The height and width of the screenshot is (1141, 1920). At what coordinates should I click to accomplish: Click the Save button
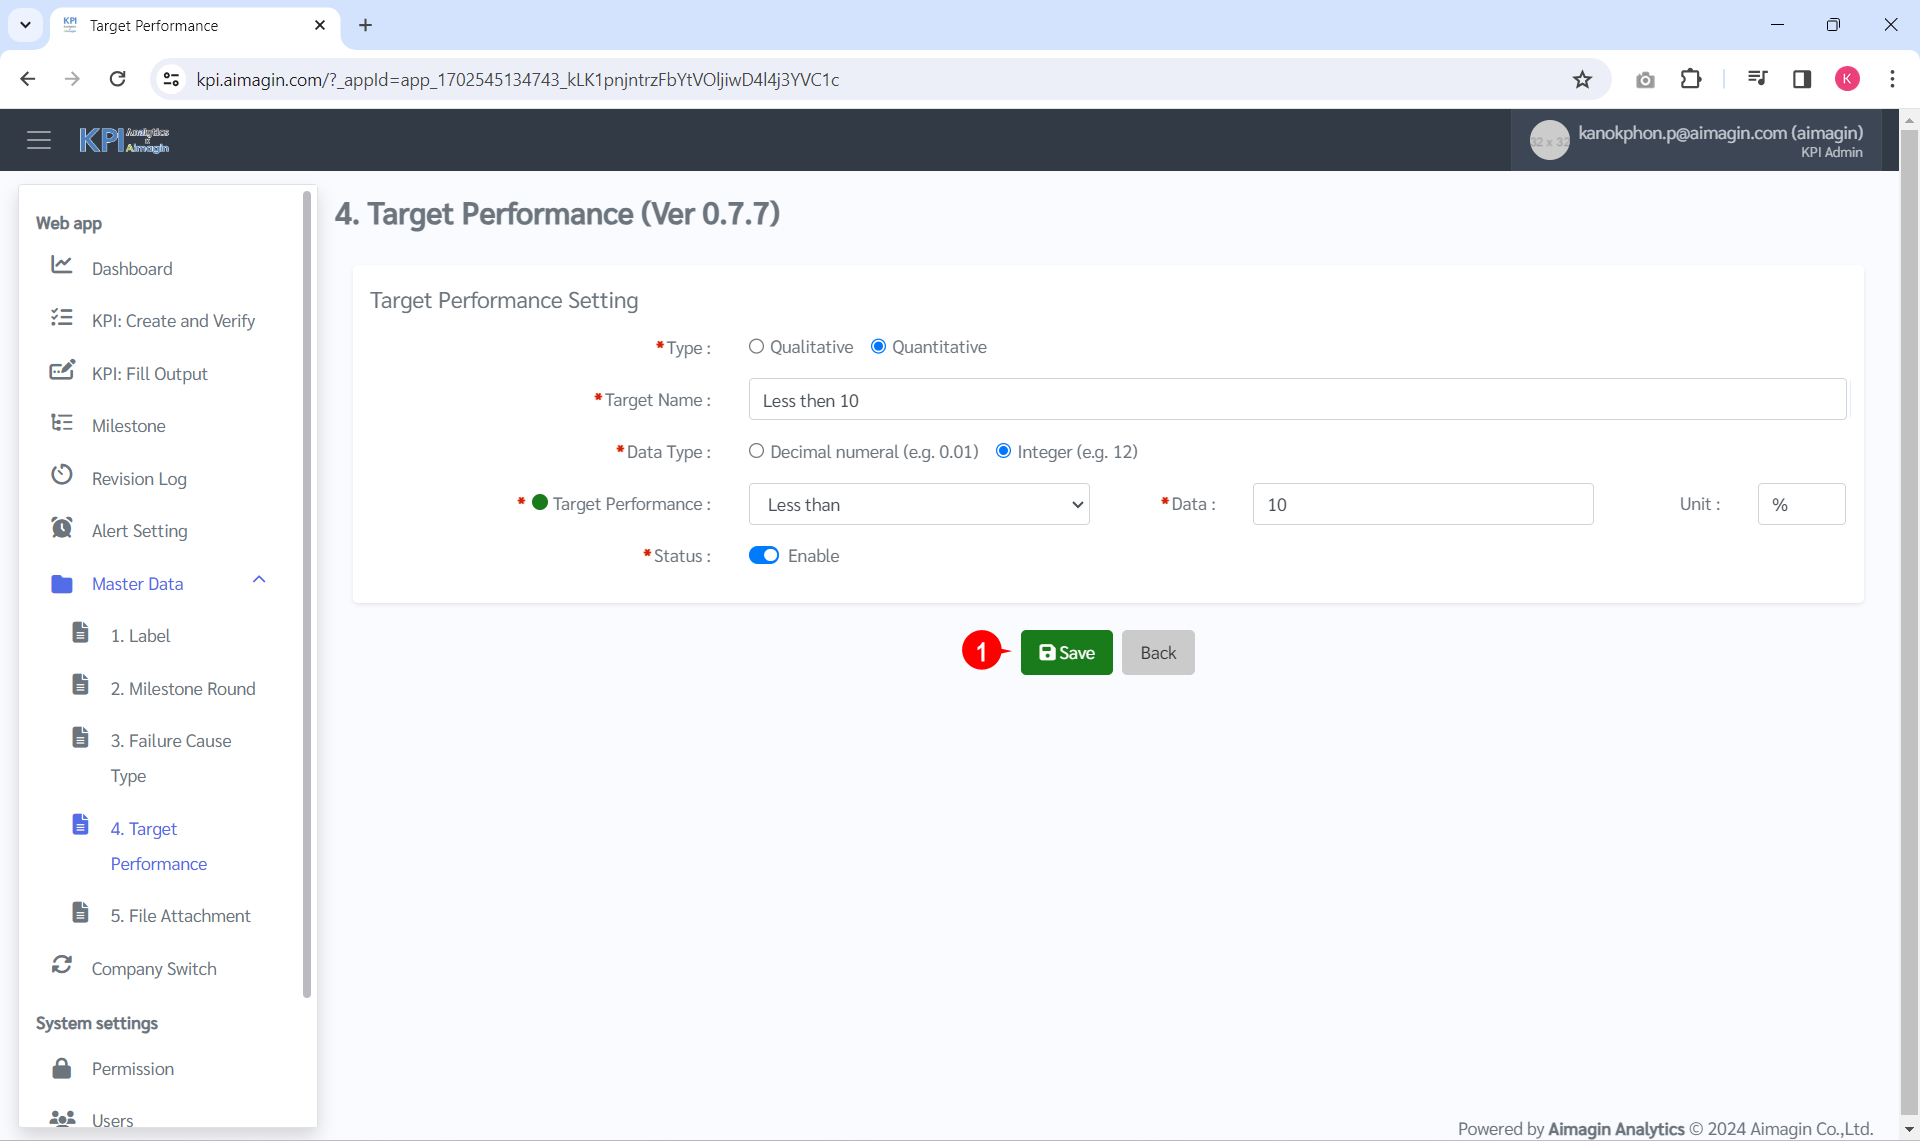point(1066,652)
